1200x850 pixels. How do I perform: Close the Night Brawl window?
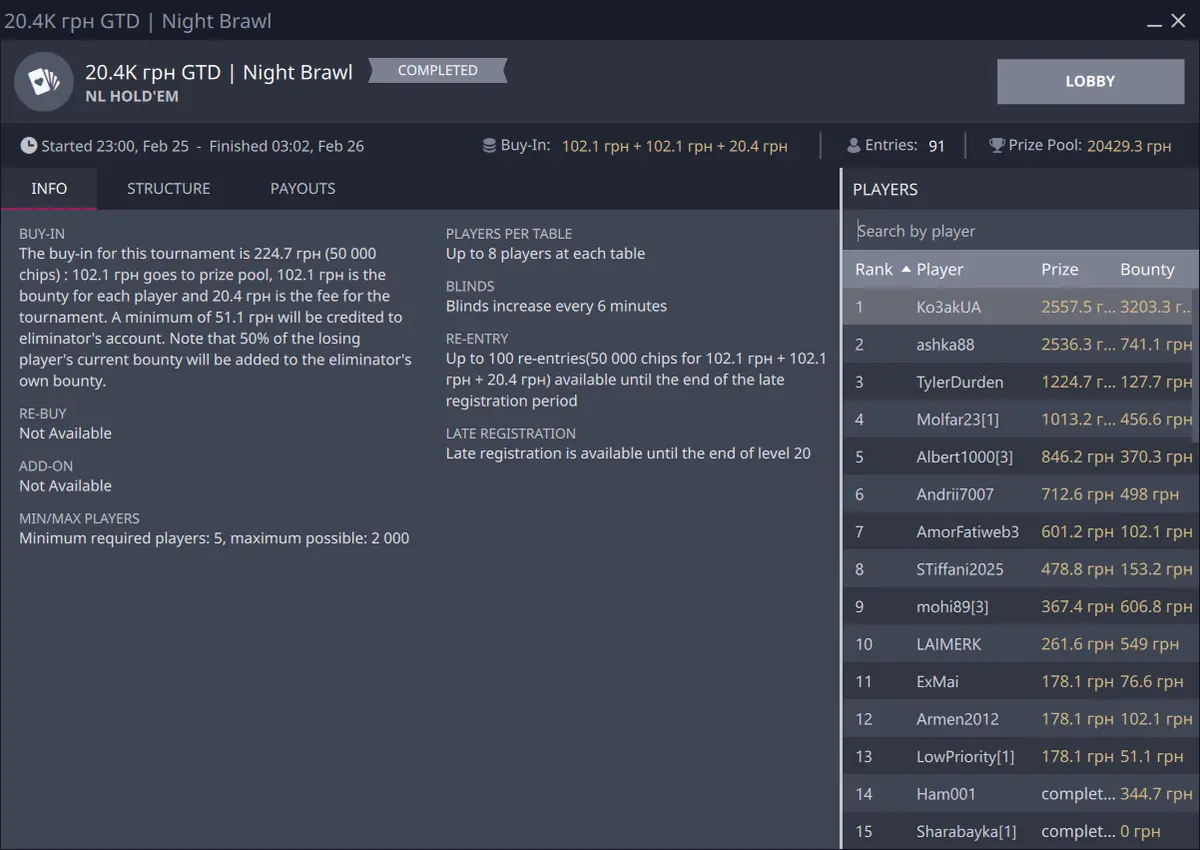coord(1179,21)
